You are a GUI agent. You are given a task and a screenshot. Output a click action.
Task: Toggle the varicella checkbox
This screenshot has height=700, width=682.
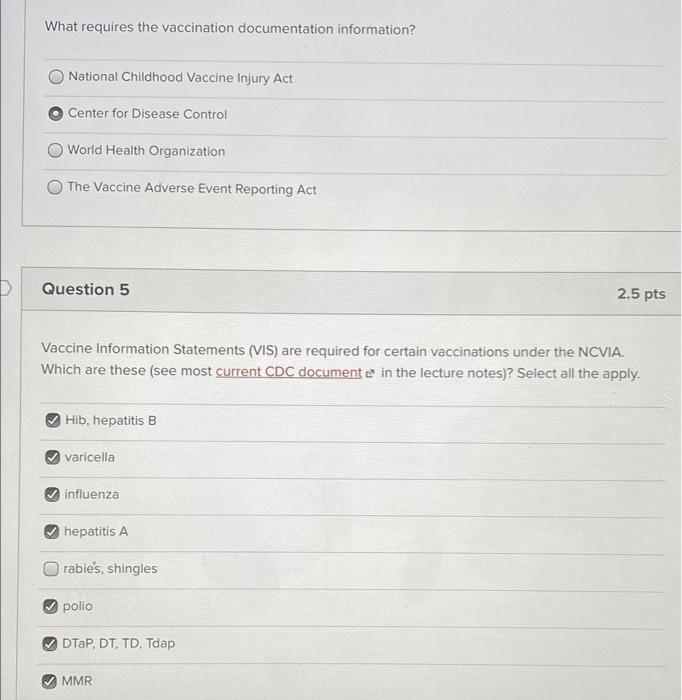(x=52, y=457)
